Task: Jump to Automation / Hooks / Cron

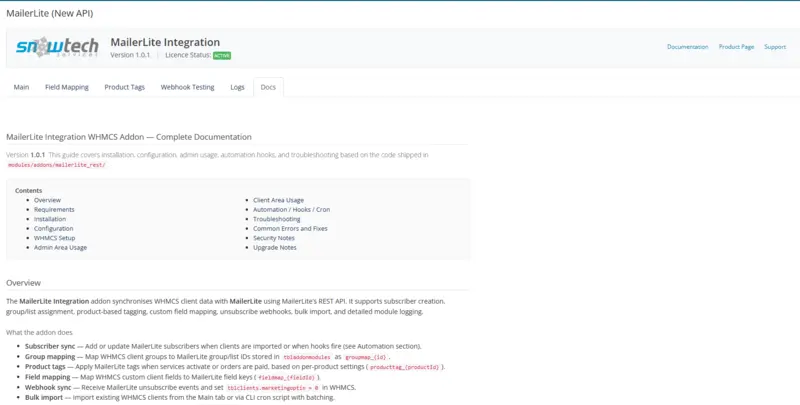Action: click(291, 210)
